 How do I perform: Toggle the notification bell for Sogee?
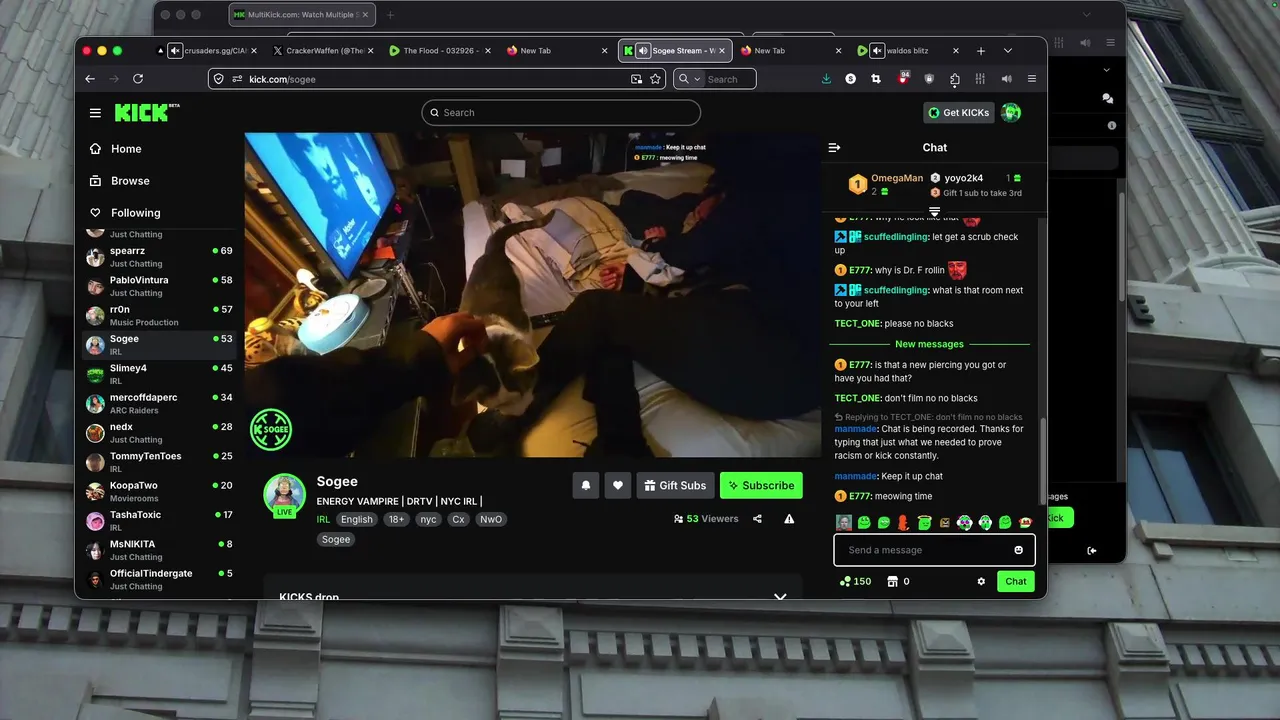coord(586,485)
